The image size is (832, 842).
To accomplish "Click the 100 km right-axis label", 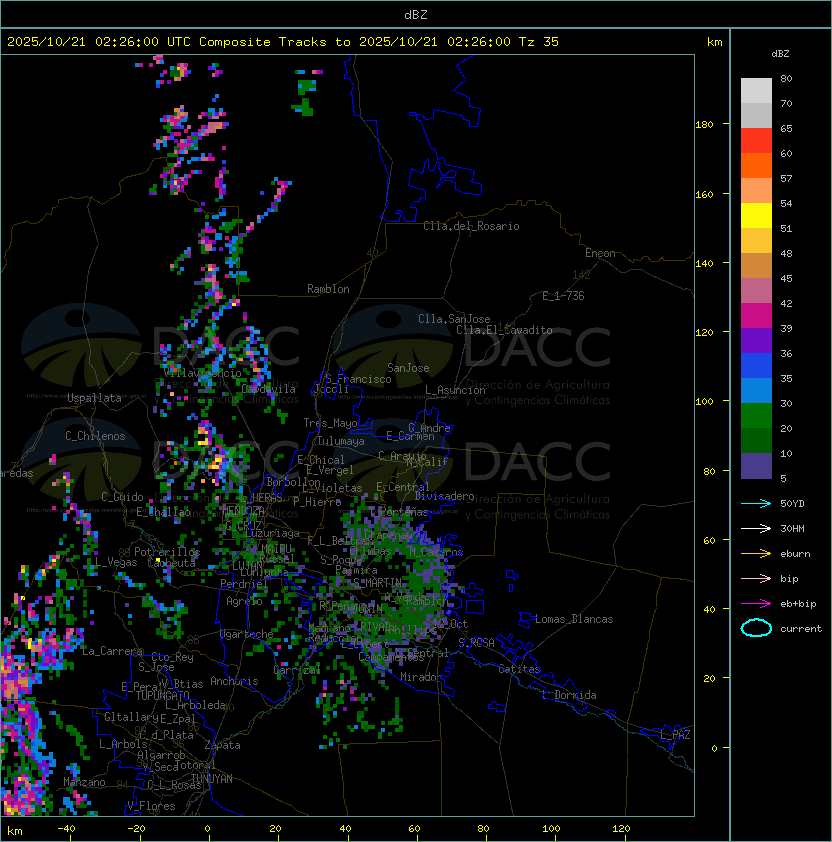I will pos(704,402).
